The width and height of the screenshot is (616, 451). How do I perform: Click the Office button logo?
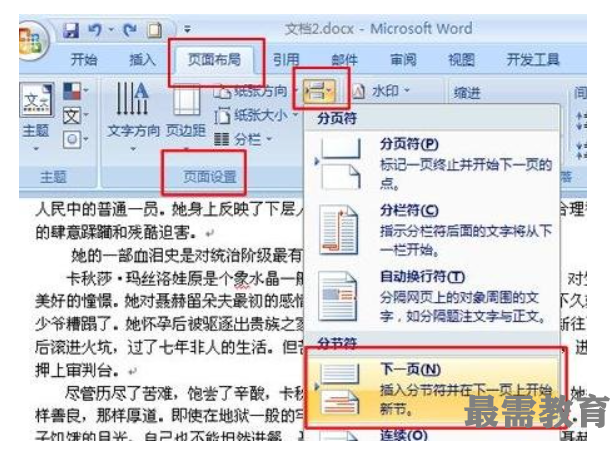[x=32, y=40]
